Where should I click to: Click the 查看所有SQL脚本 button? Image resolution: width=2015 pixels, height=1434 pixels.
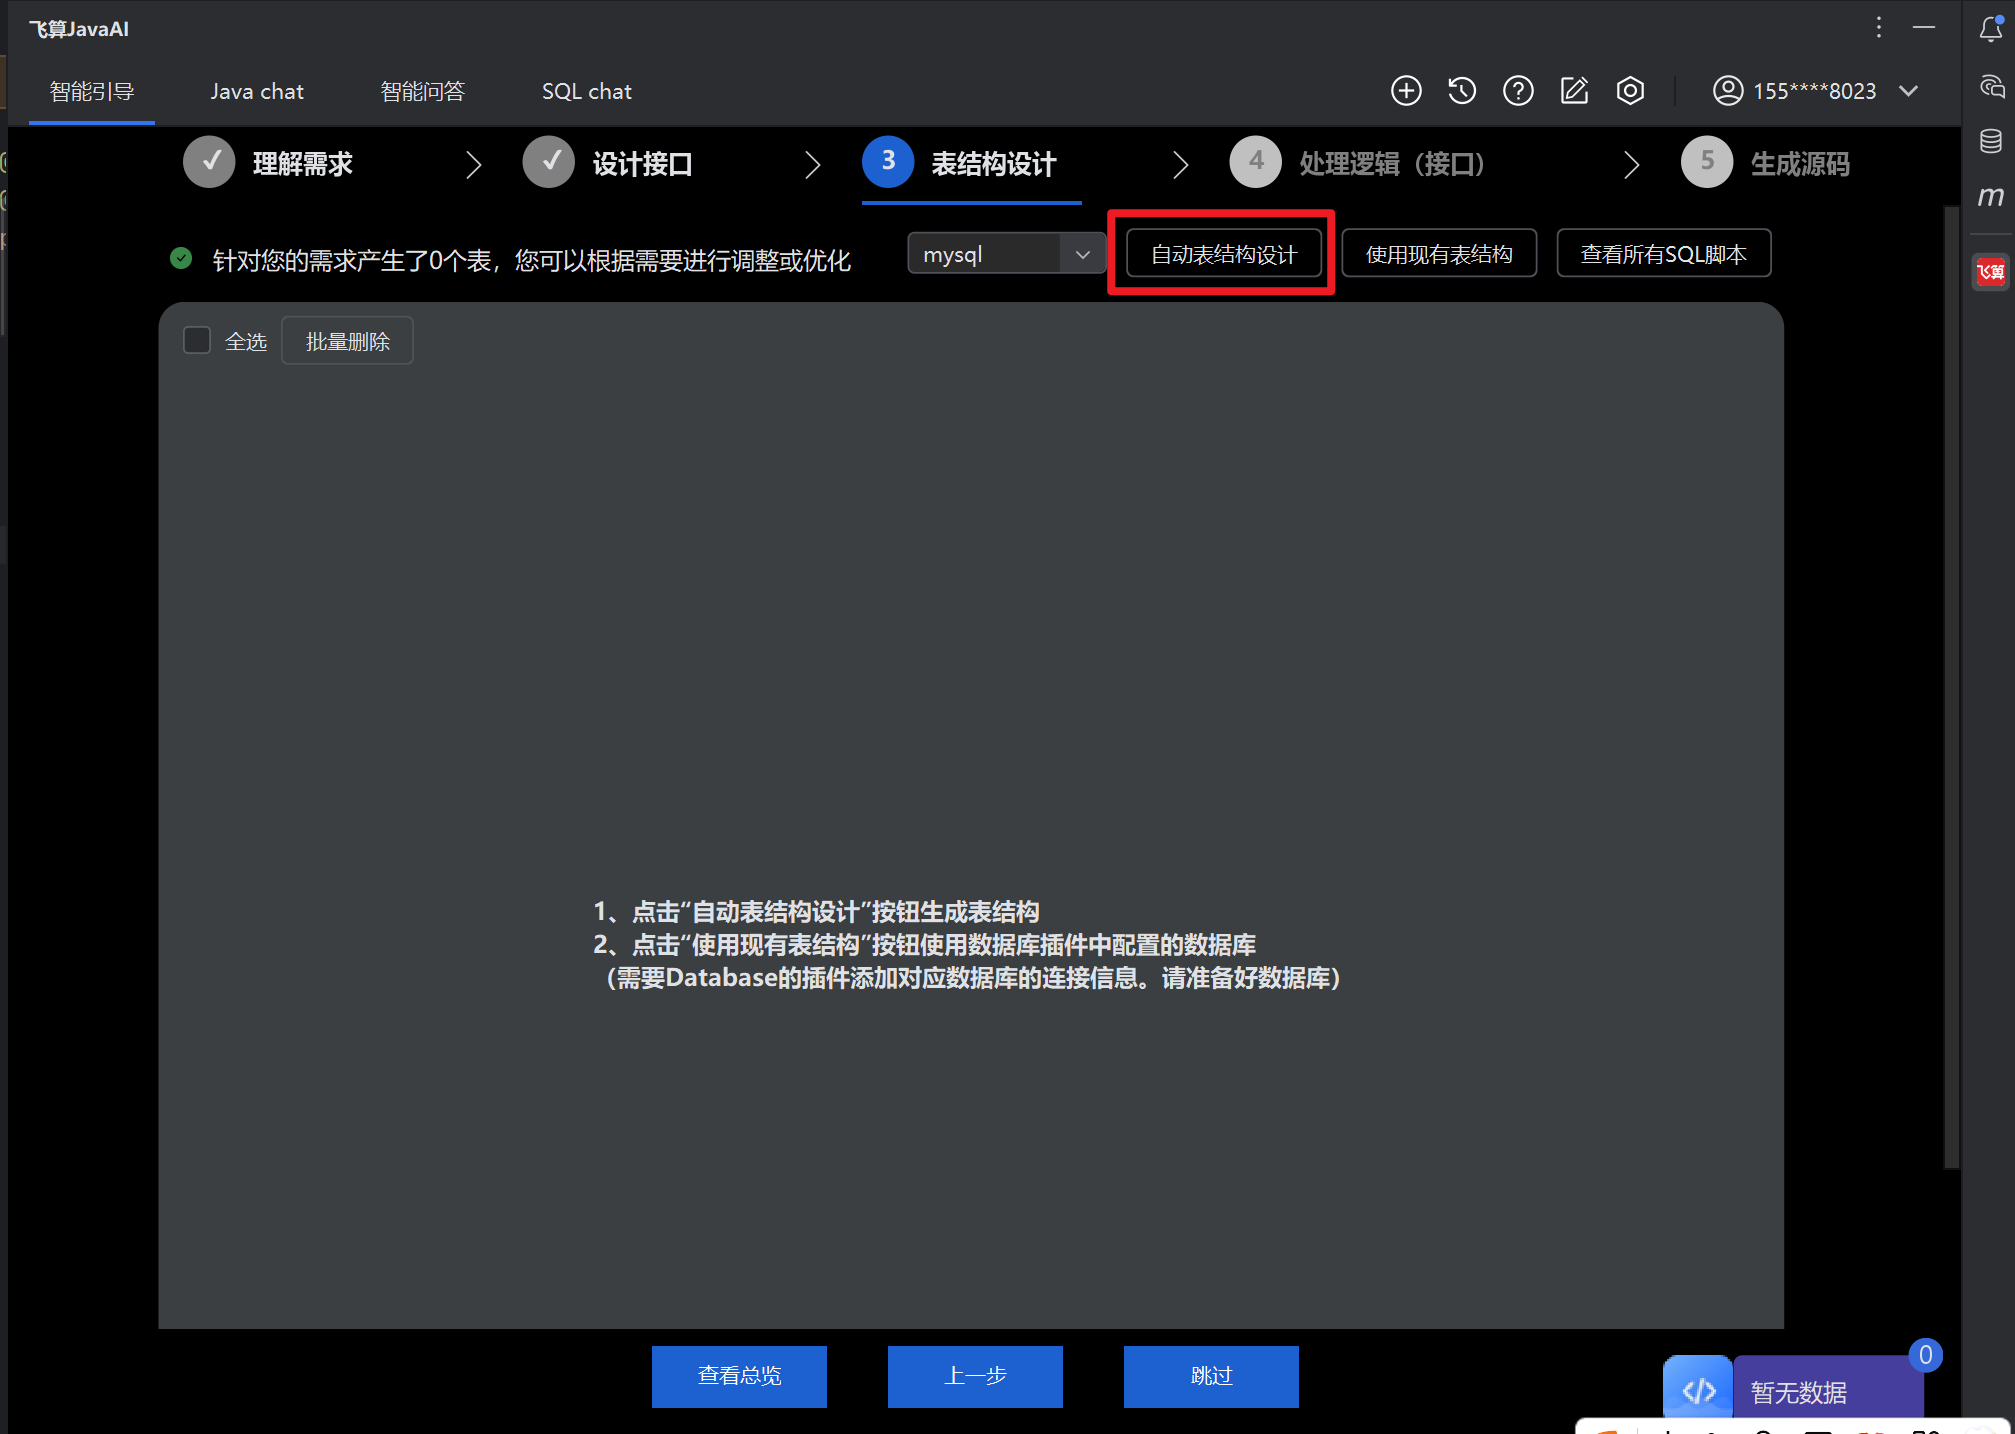coord(1663,253)
